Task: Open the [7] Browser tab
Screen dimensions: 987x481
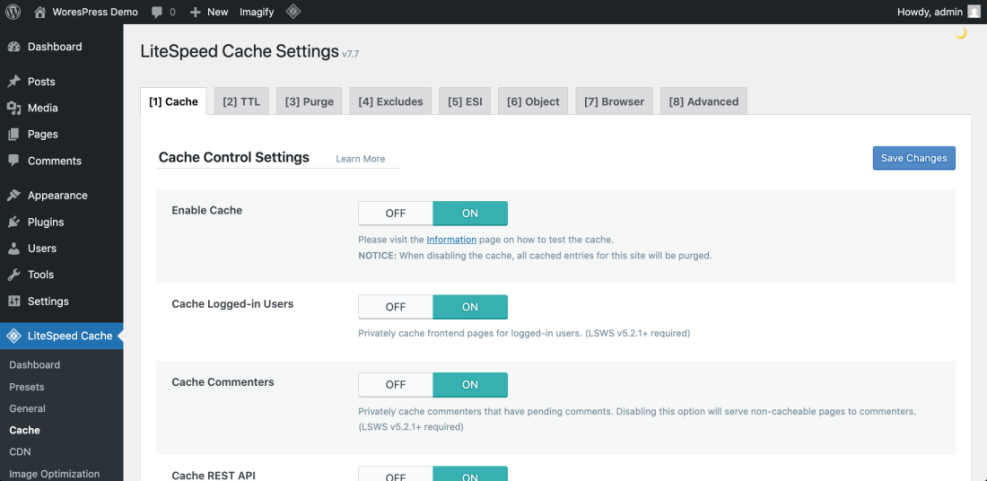Action: click(x=614, y=101)
